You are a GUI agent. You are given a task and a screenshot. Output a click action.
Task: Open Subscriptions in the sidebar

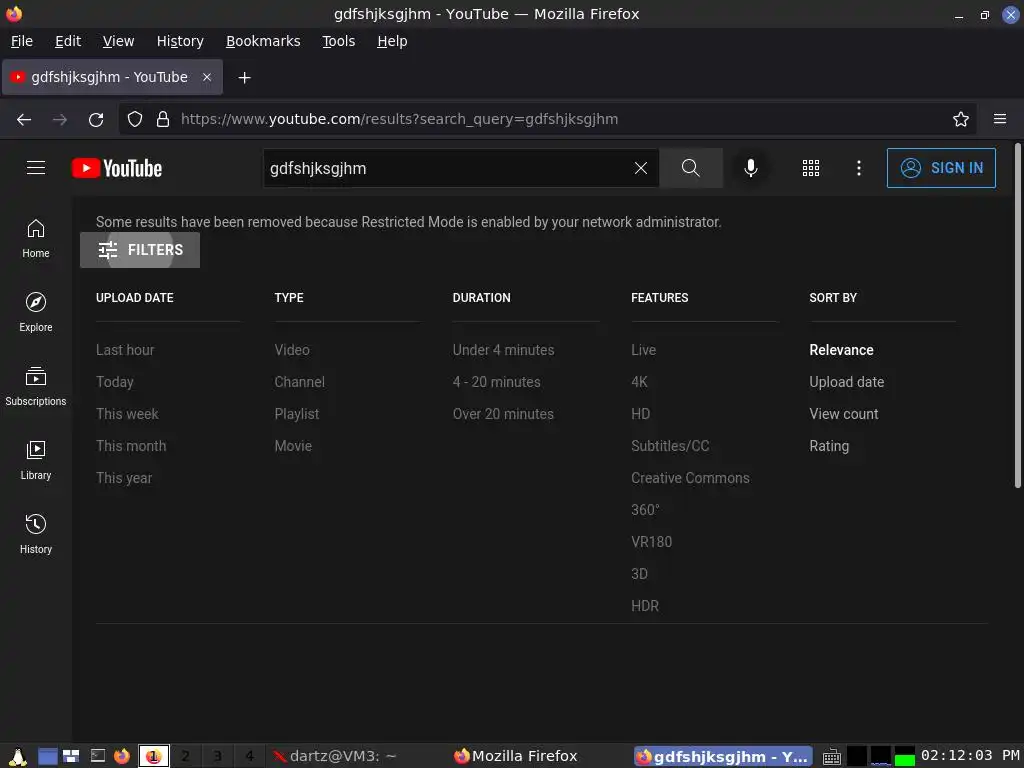(36, 387)
